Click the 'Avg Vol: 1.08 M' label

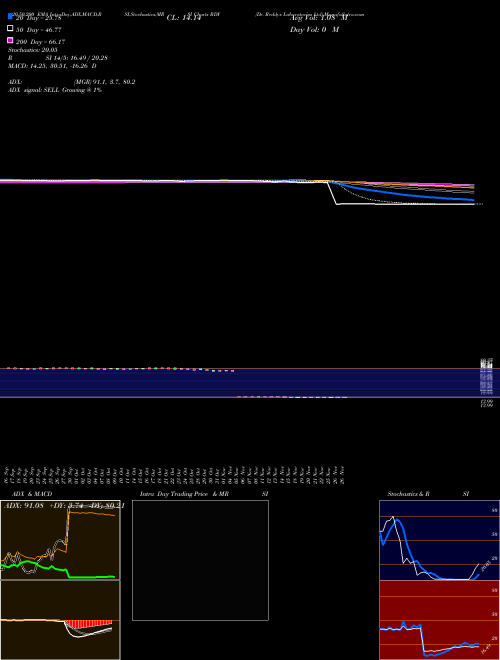click(x=319, y=18)
